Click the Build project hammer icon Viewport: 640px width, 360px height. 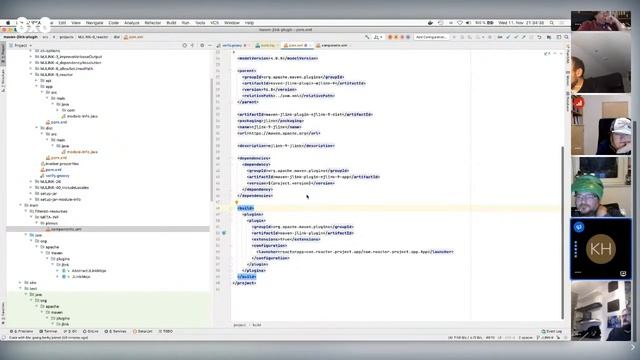click(x=367, y=37)
